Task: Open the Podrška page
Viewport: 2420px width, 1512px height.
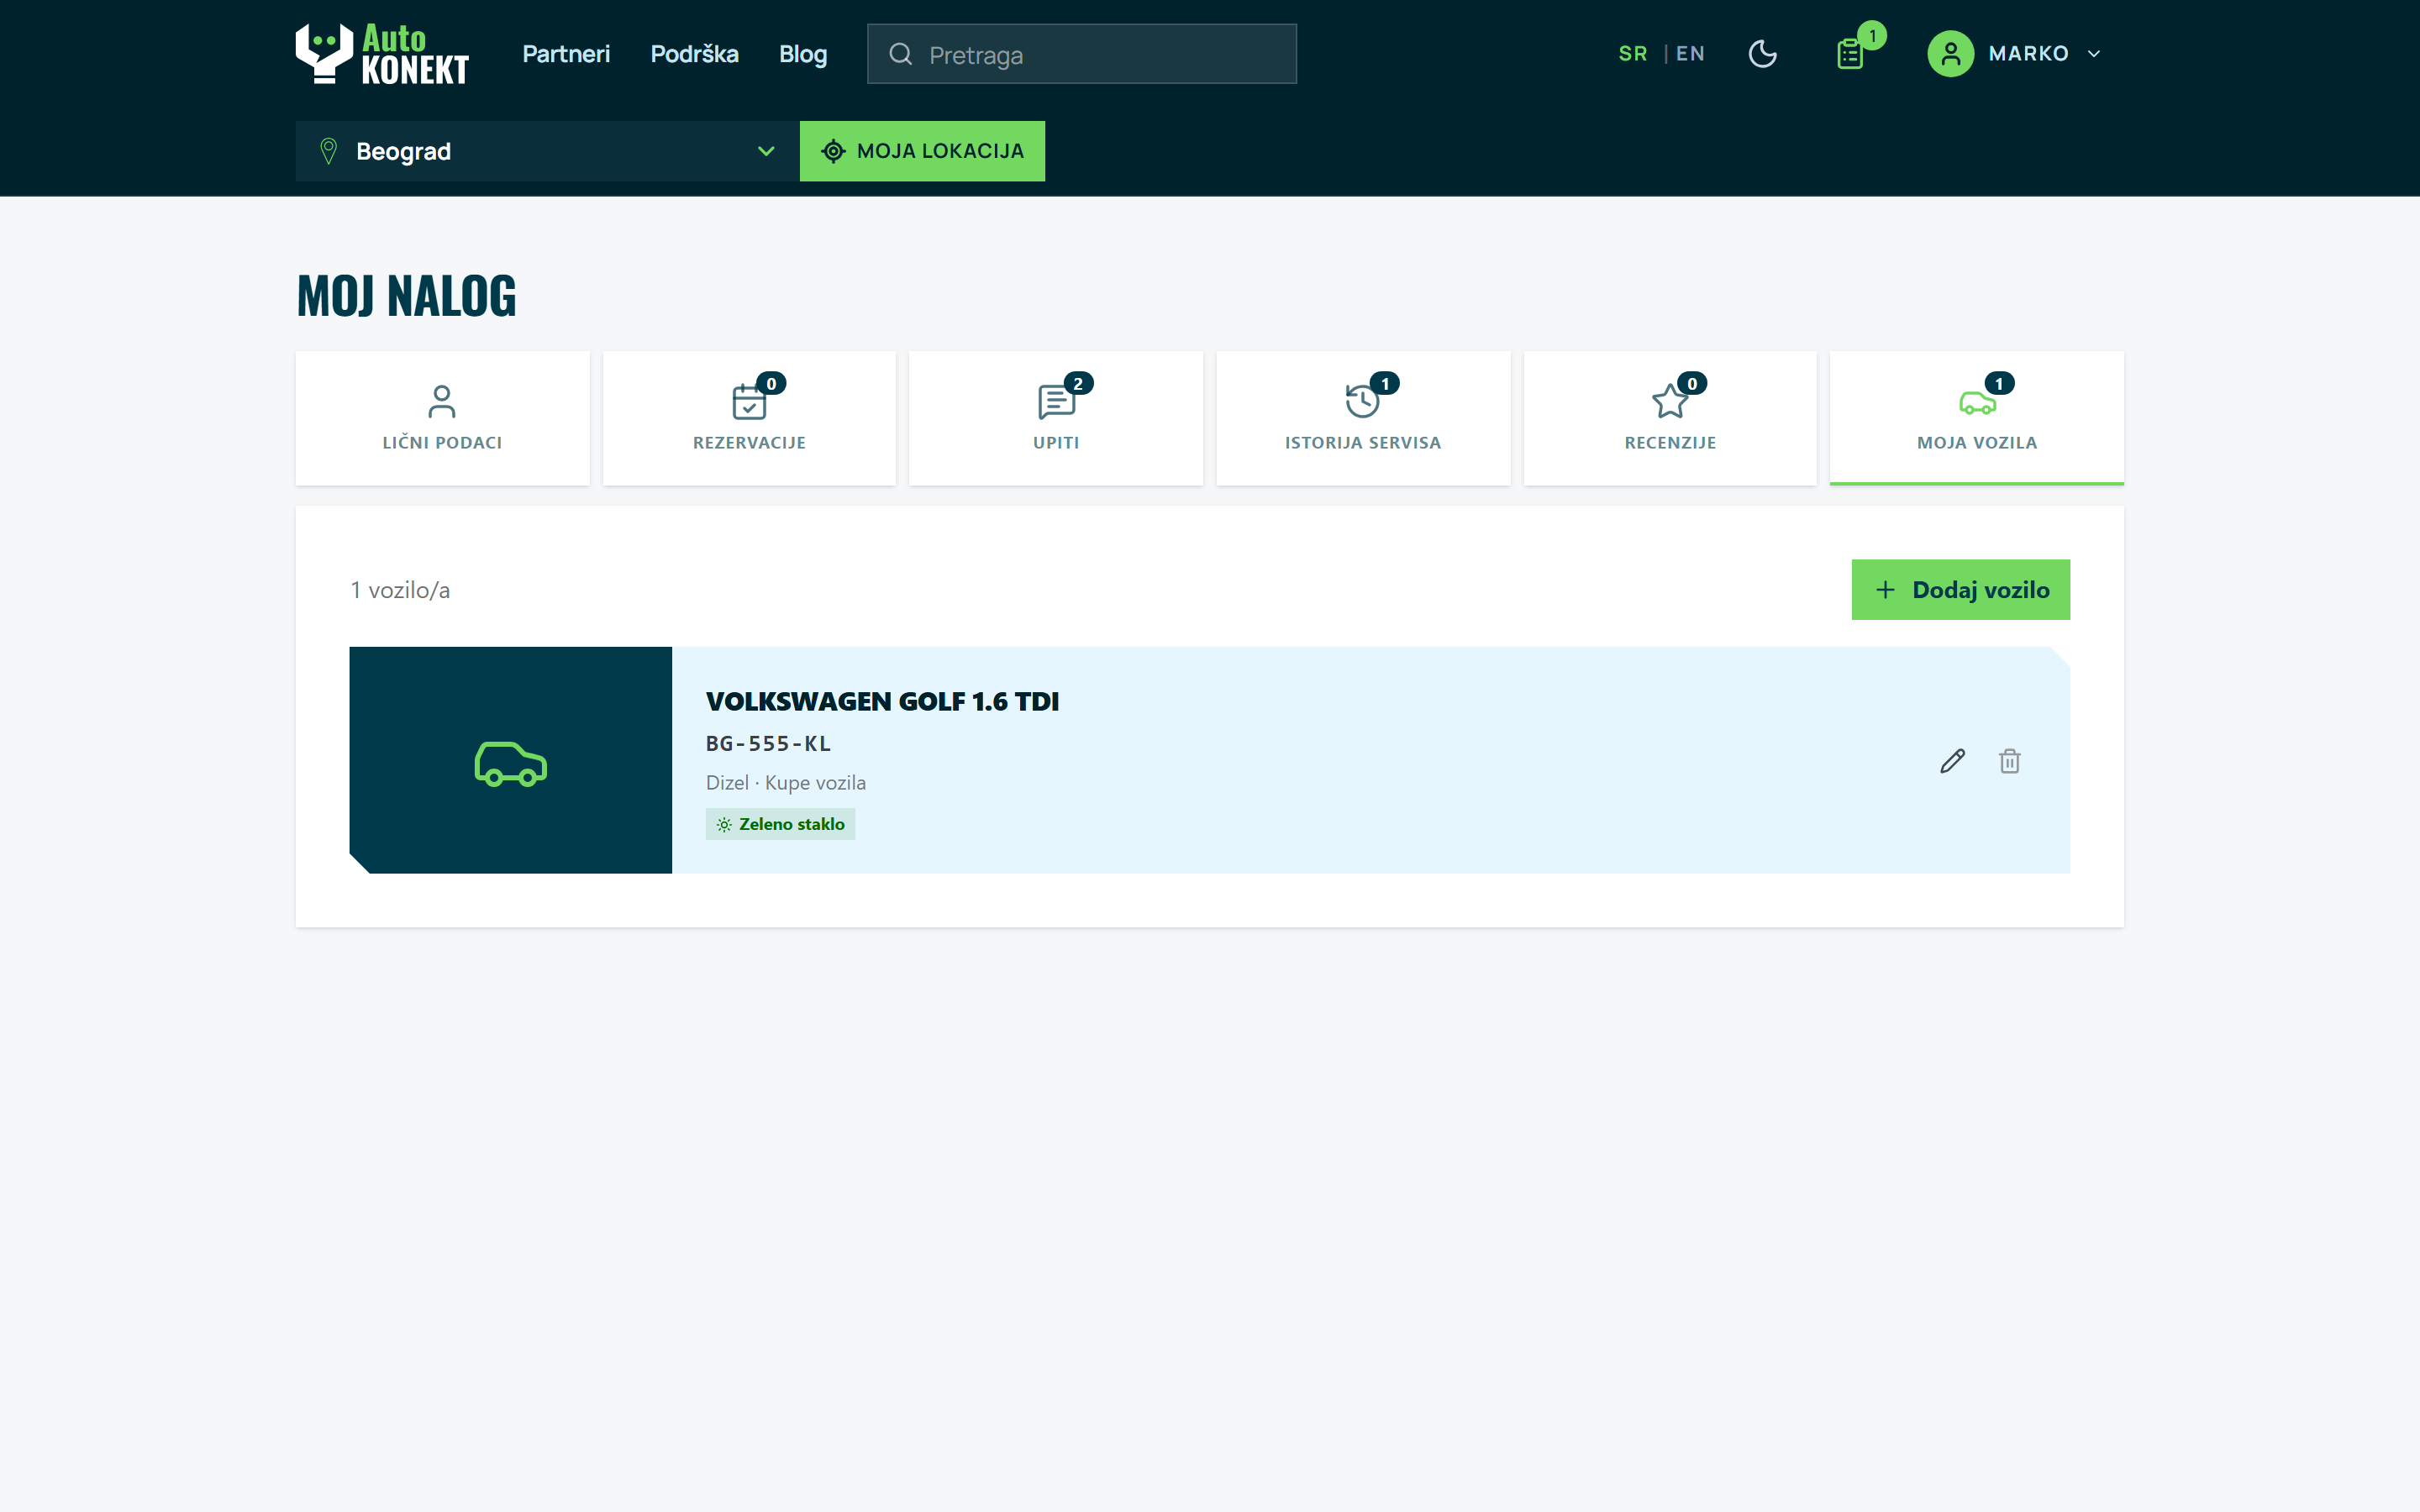Action: (x=694, y=54)
